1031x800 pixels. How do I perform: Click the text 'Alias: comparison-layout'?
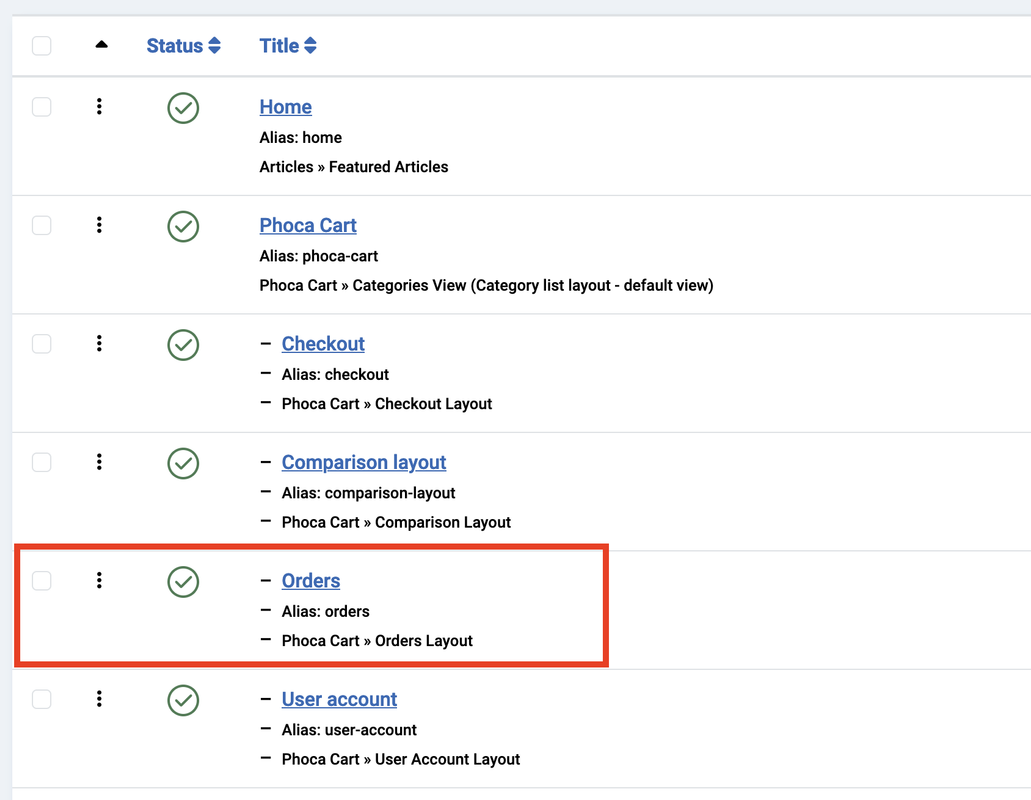pos(369,493)
